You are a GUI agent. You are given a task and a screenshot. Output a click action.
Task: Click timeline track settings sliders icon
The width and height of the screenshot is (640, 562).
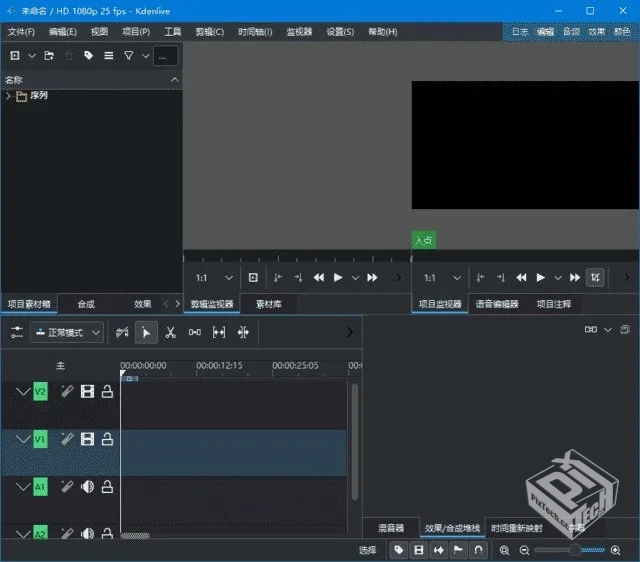(x=17, y=332)
